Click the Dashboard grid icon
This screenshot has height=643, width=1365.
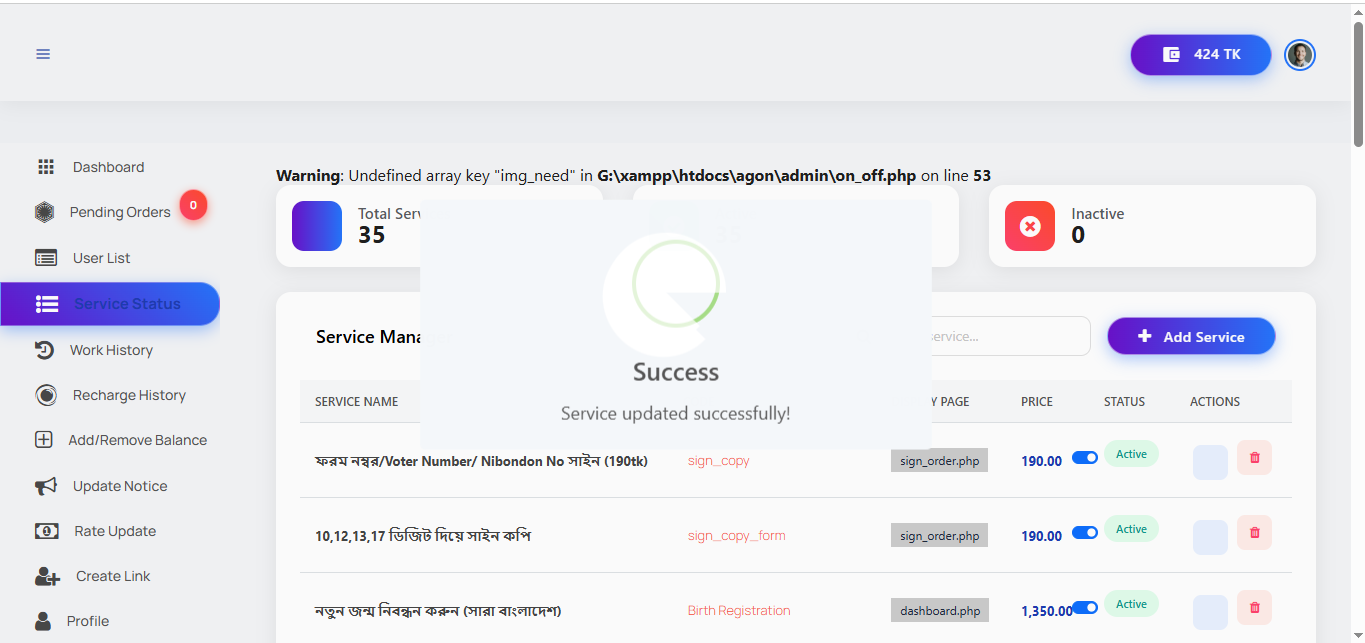45,167
